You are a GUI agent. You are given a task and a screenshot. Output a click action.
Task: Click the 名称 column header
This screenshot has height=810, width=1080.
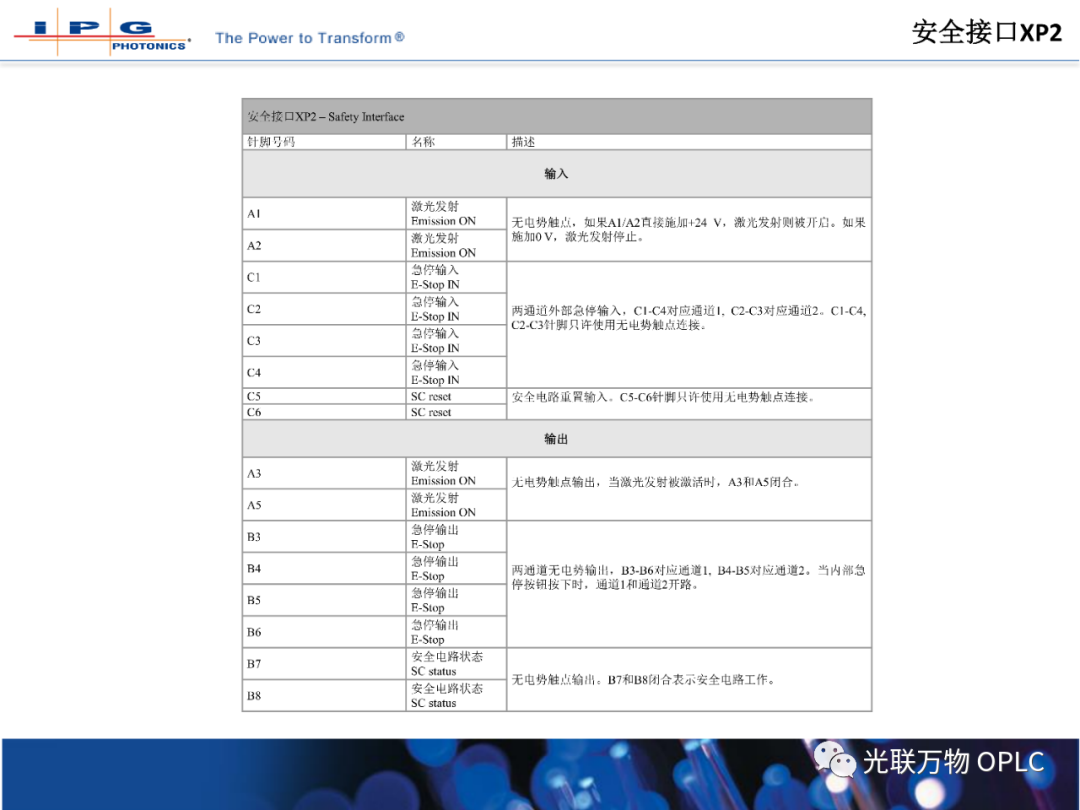coord(423,142)
